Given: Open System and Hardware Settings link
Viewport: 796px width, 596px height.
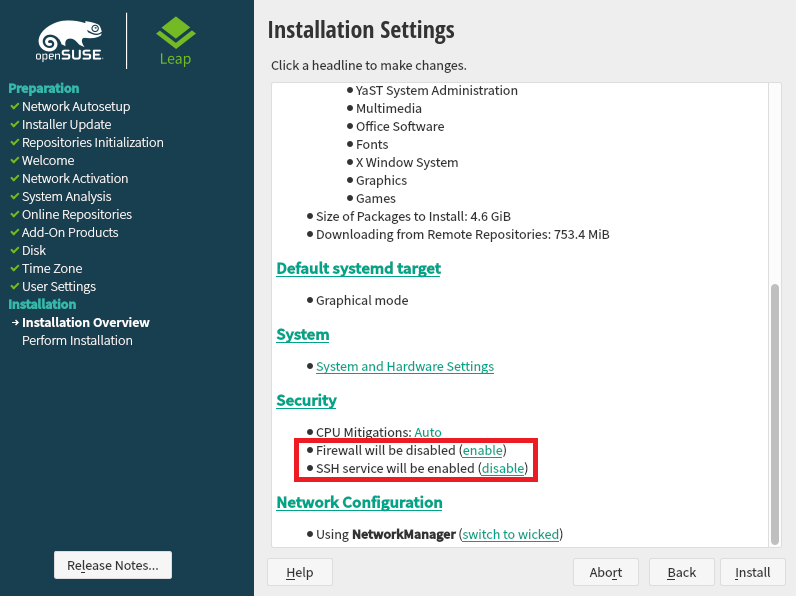Looking at the screenshot, I should [405, 367].
